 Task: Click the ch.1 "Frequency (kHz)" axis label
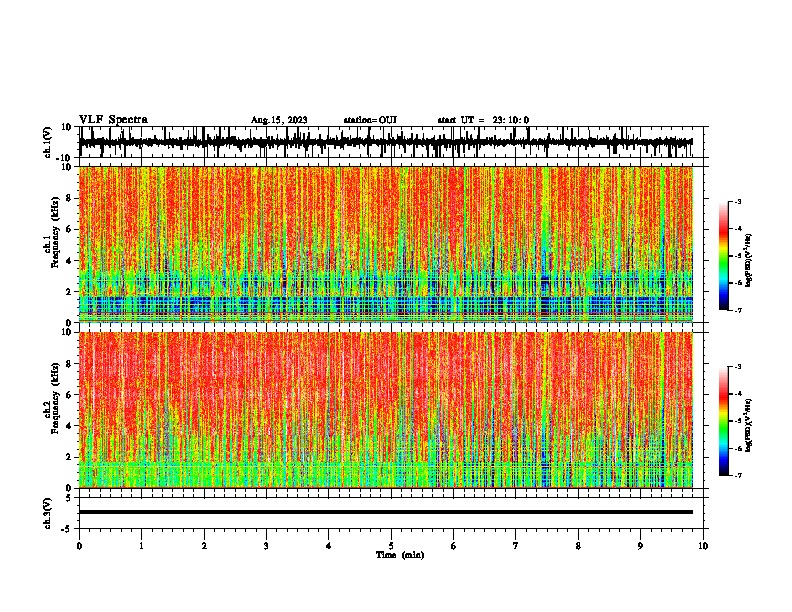(55, 232)
